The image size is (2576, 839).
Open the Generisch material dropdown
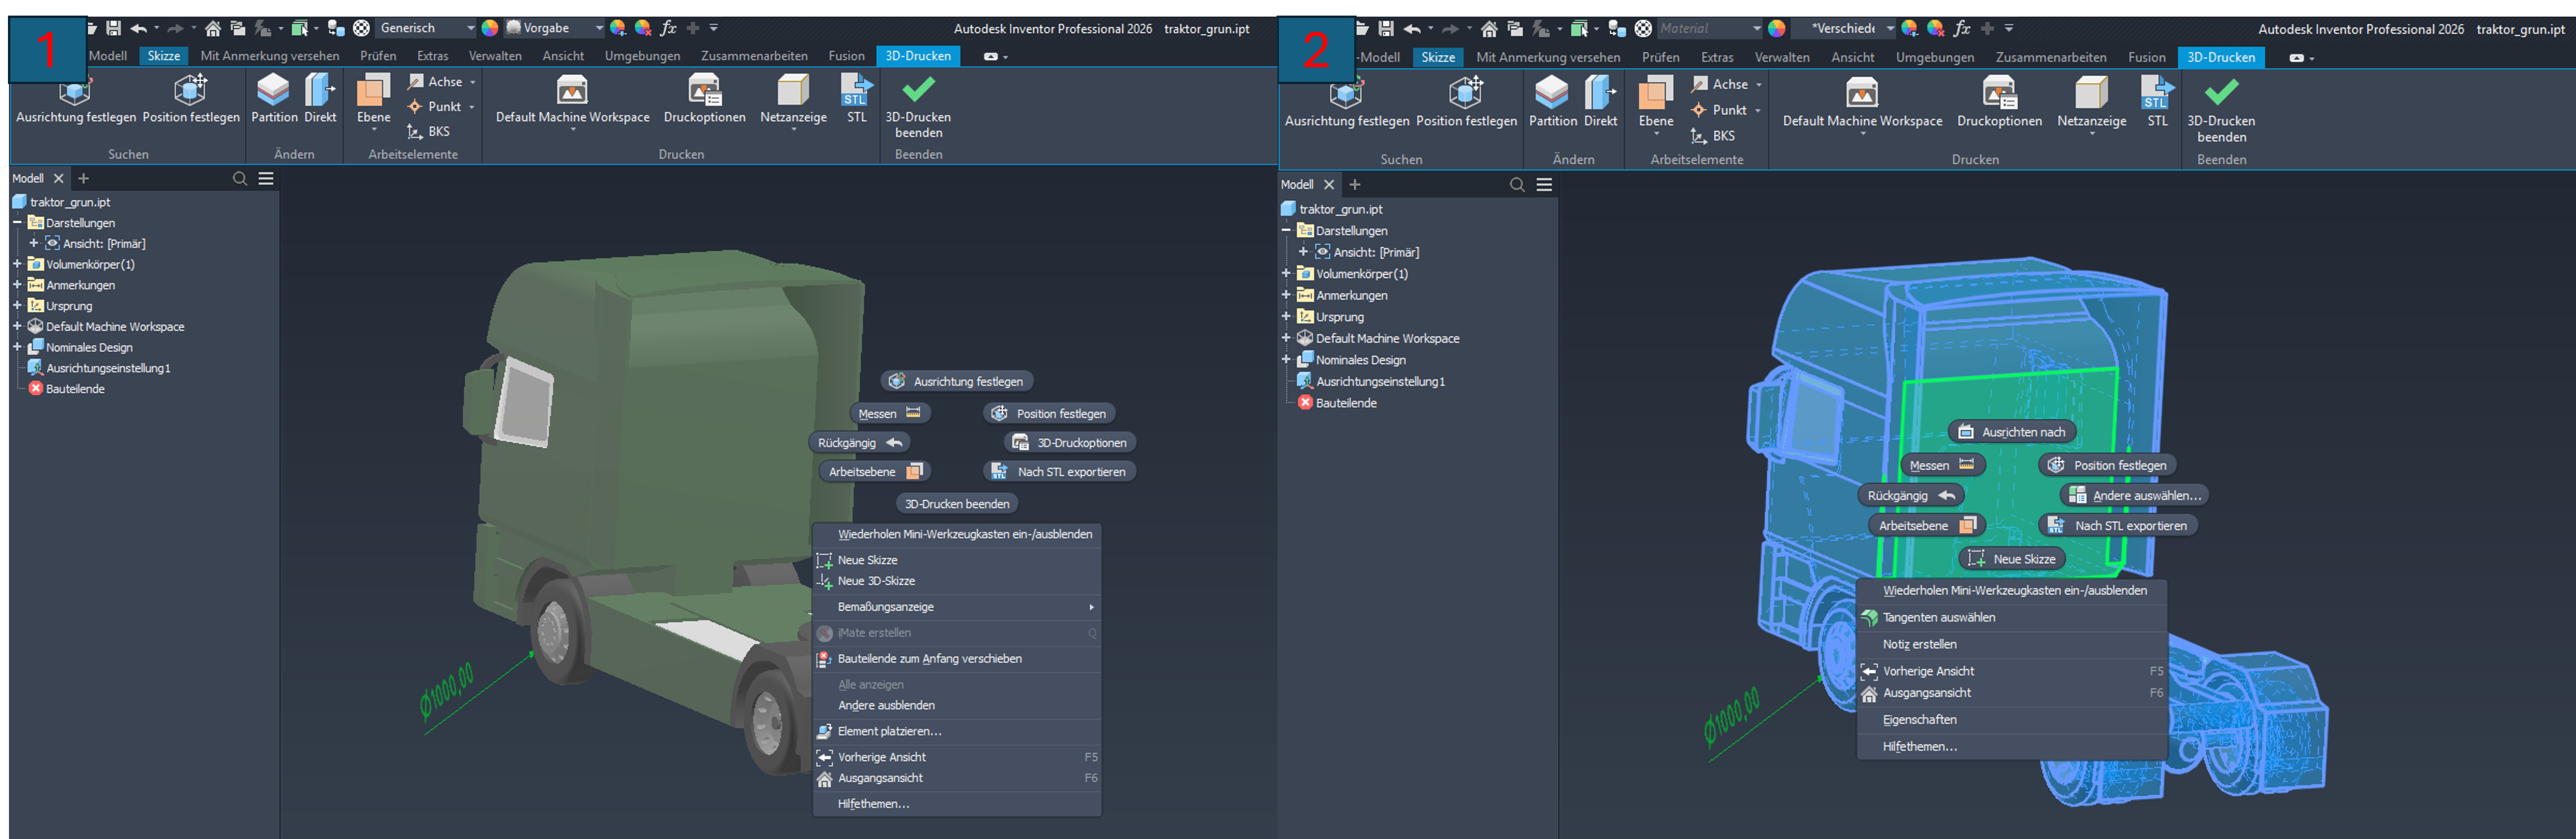[x=471, y=28]
